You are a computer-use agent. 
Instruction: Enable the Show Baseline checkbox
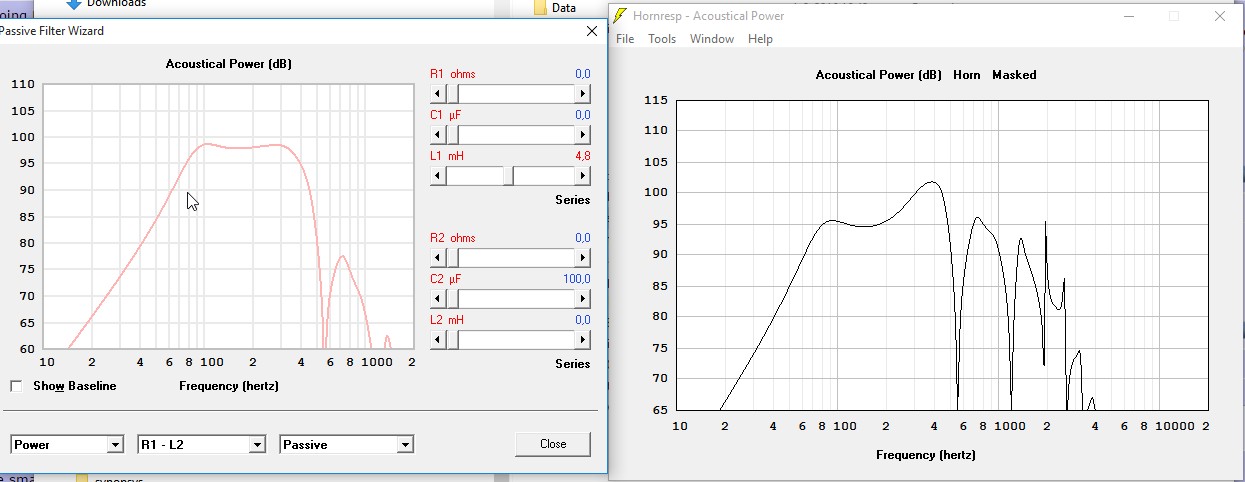point(16,386)
